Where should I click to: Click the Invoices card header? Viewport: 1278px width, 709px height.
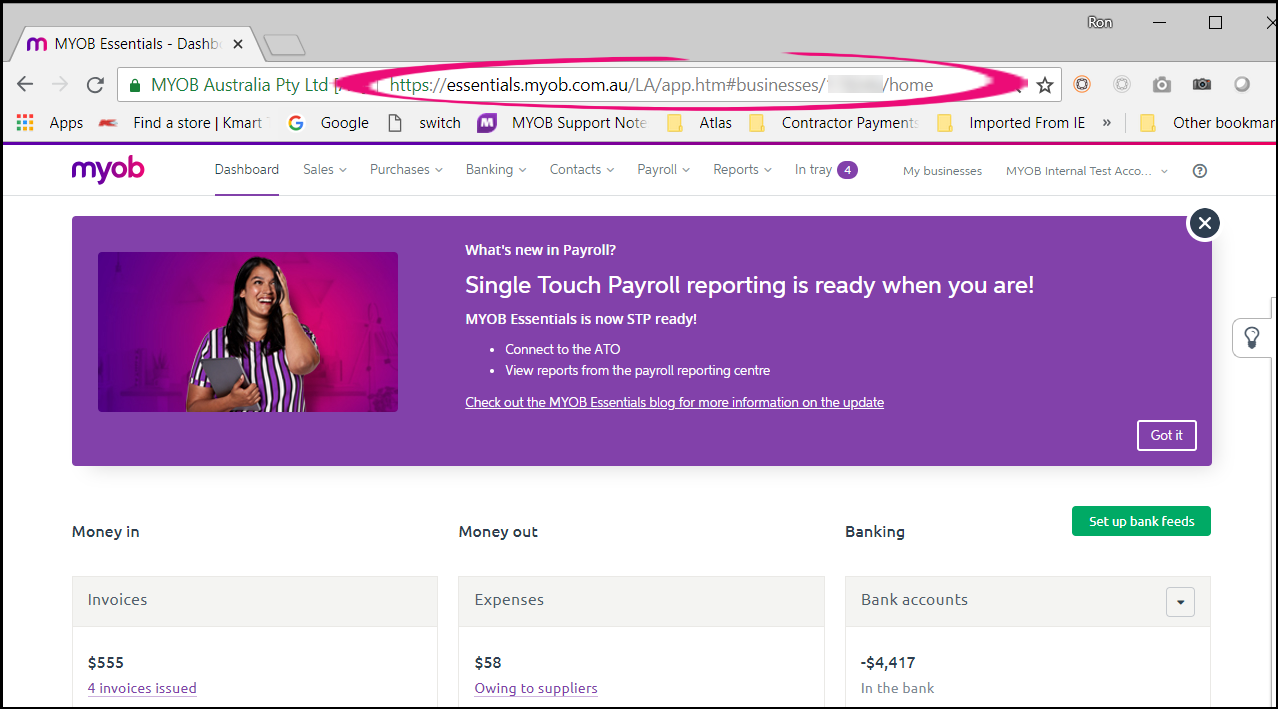click(255, 601)
